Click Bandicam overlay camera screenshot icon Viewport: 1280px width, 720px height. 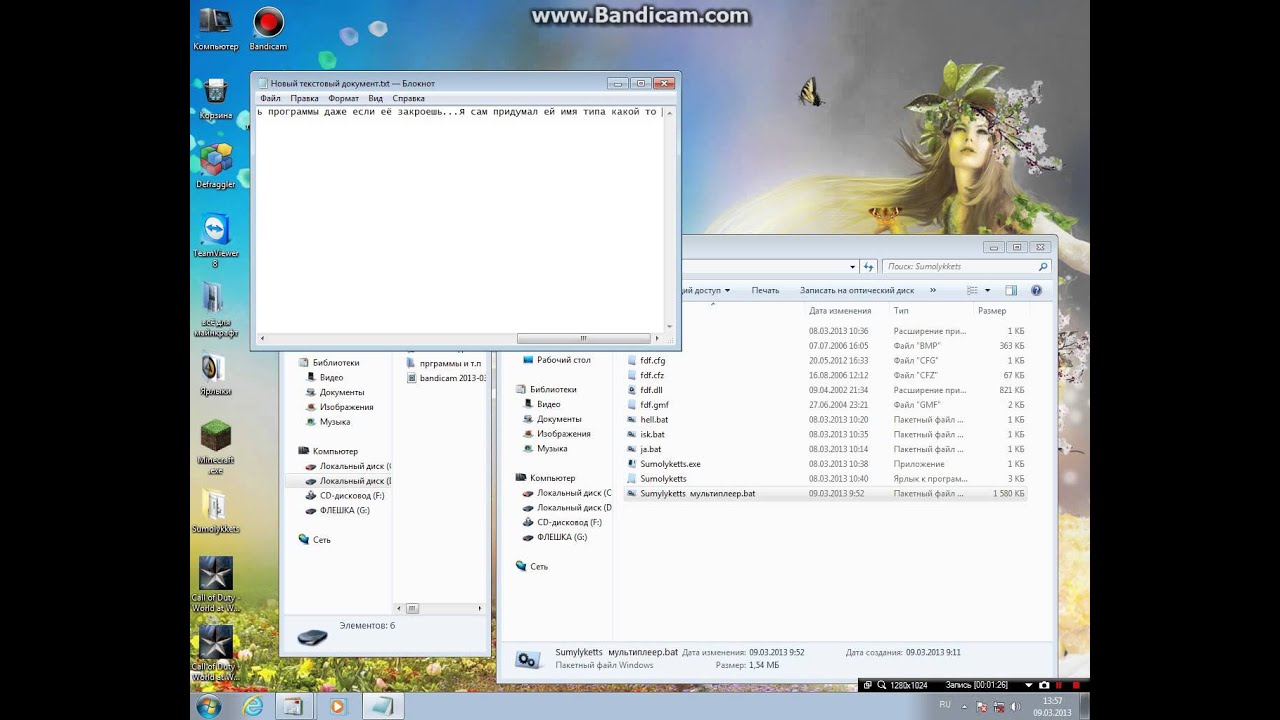click(1044, 685)
